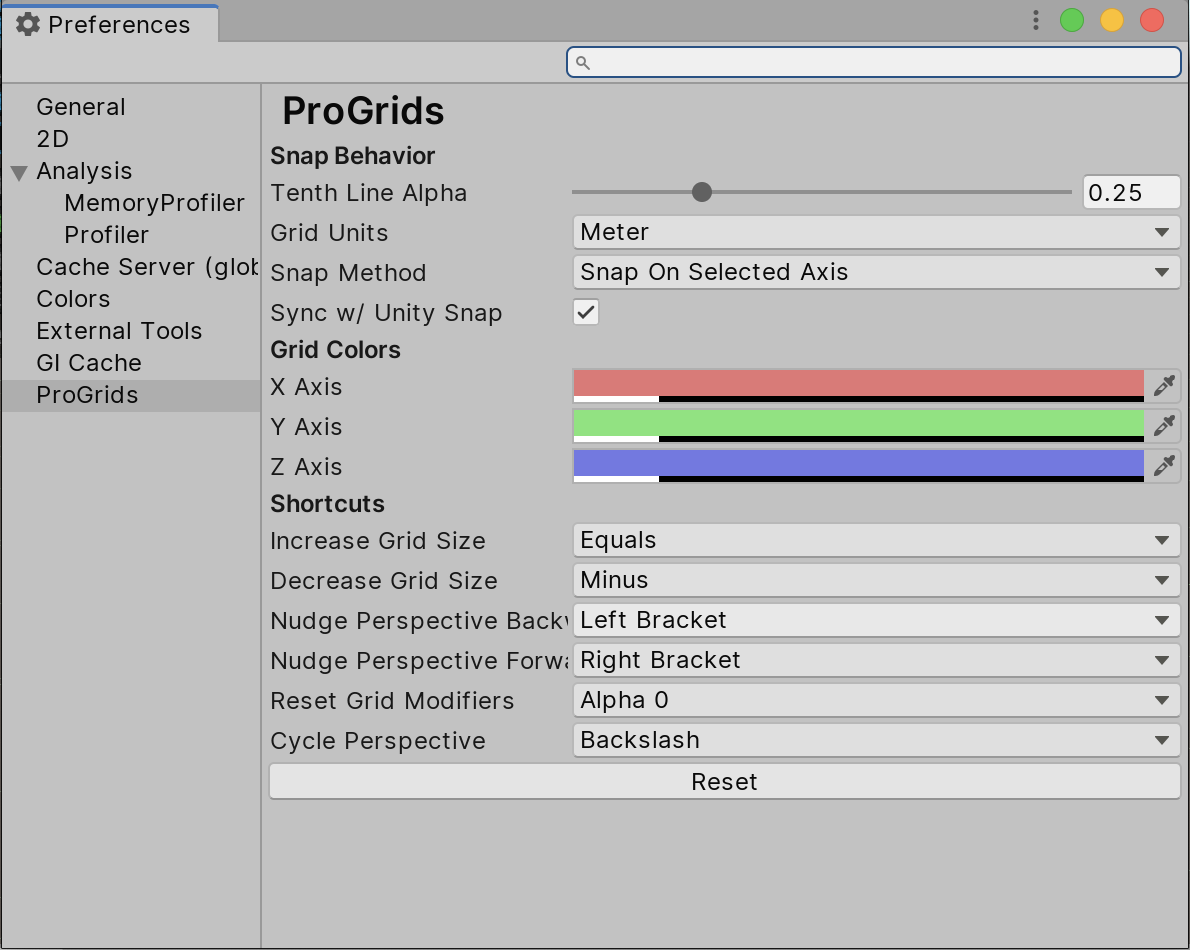Click the gear icon on Preferences tab
This screenshot has width=1190, height=950.
point(28,25)
